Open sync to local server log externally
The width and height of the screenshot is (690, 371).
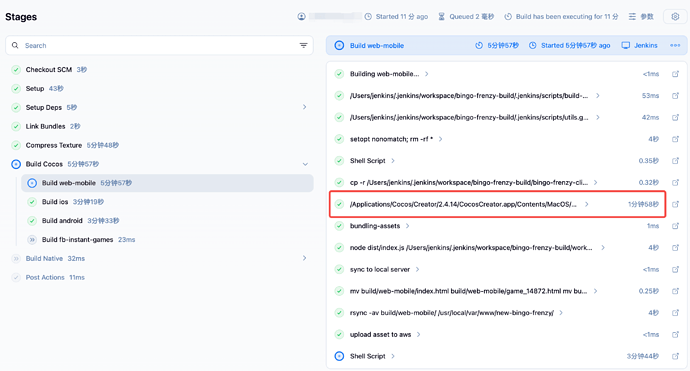675,269
